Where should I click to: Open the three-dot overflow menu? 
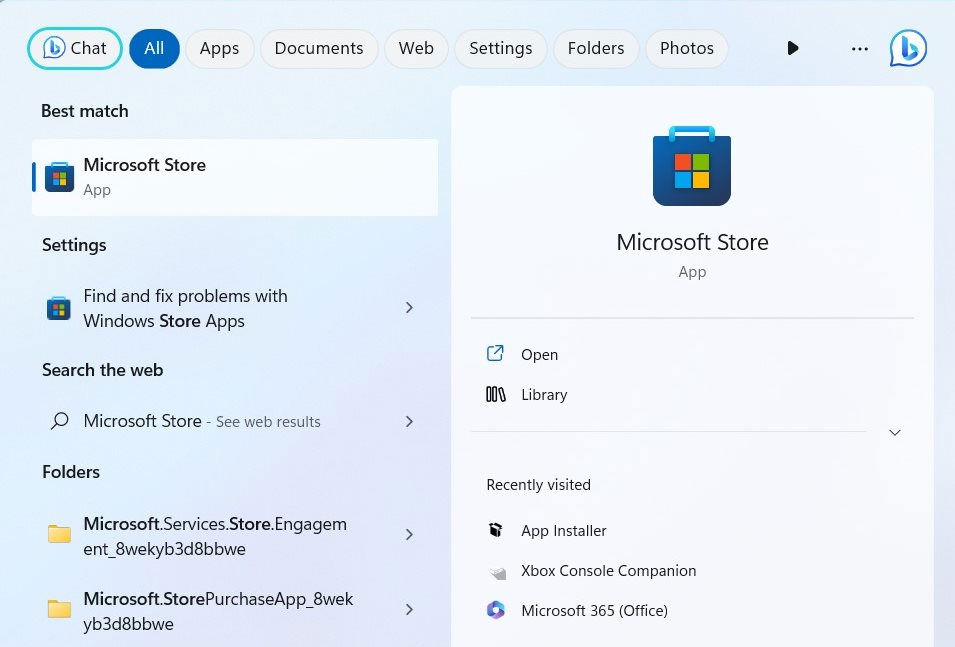[x=859, y=48]
